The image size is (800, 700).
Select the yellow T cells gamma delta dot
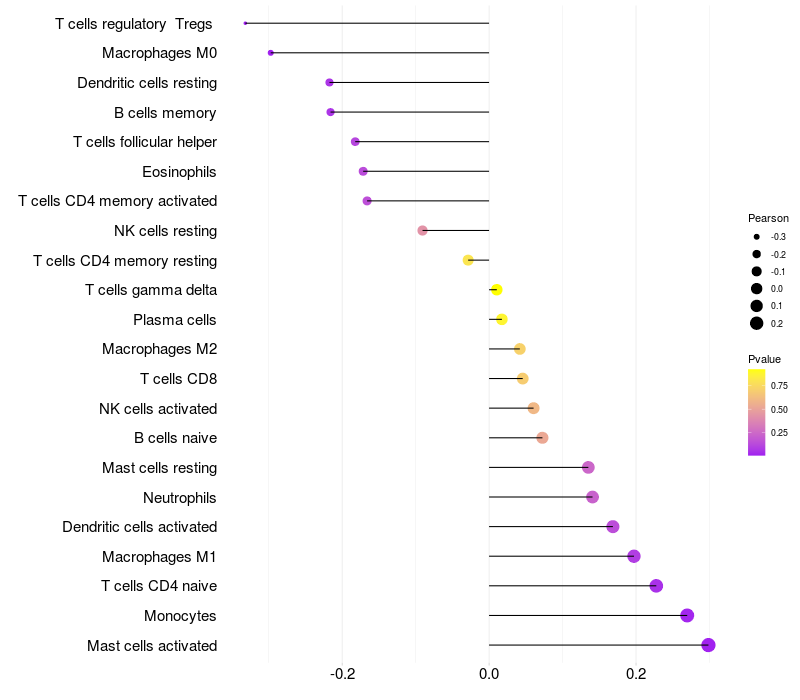click(496, 290)
